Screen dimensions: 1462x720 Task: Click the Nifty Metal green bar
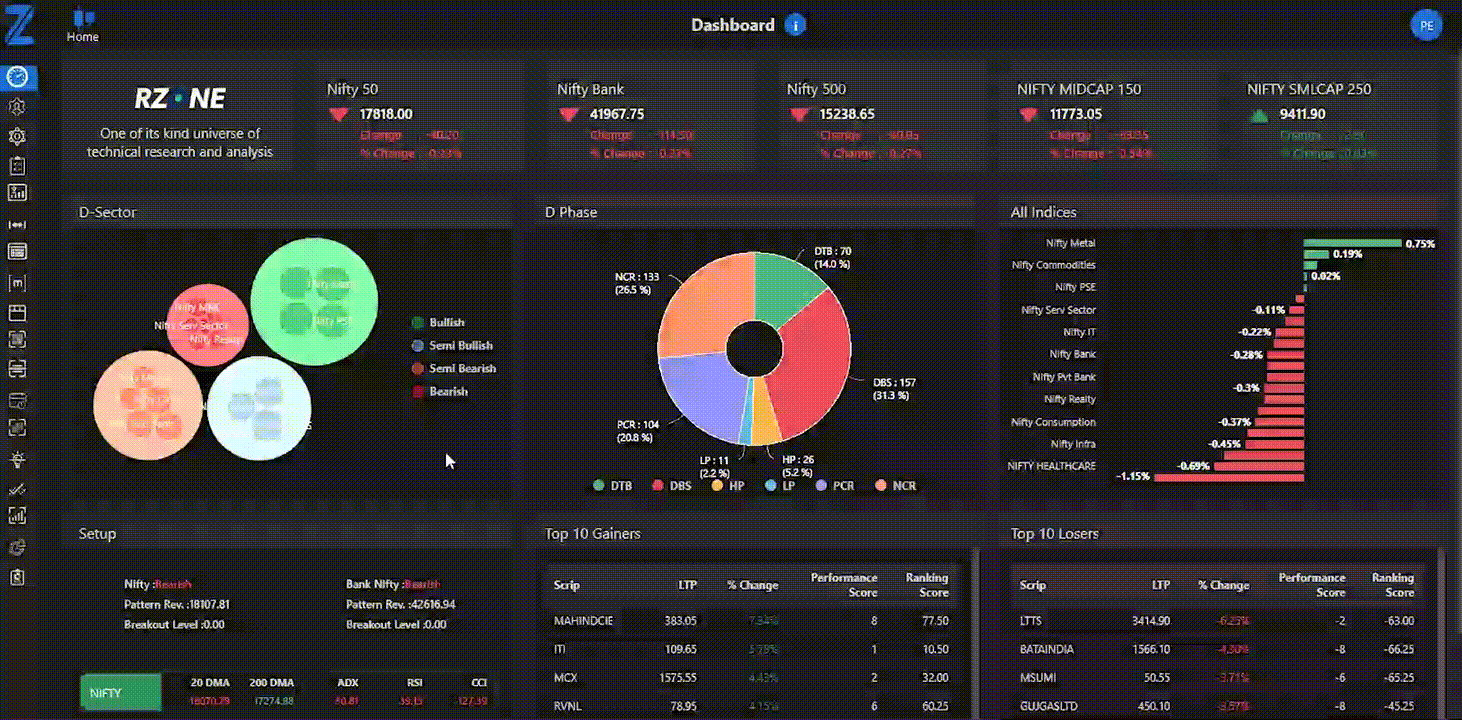(1353, 243)
